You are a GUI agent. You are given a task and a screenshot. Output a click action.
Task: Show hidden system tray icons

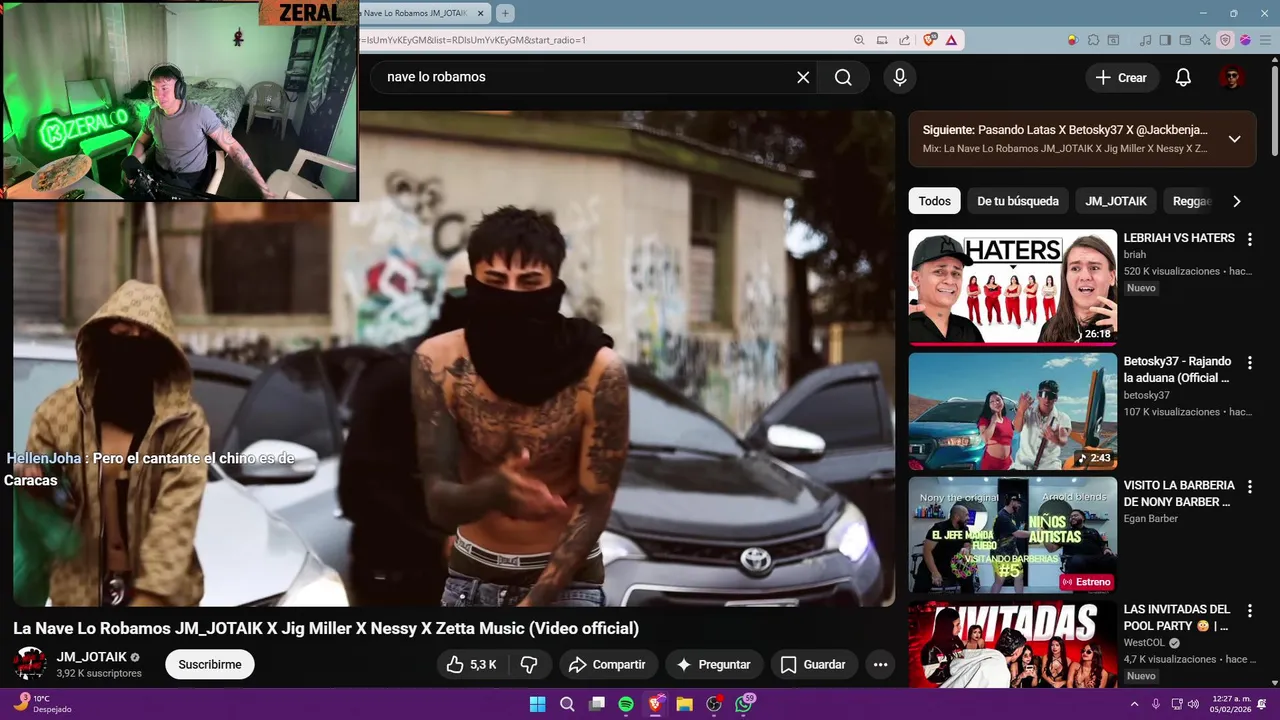tap(1134, 704)
